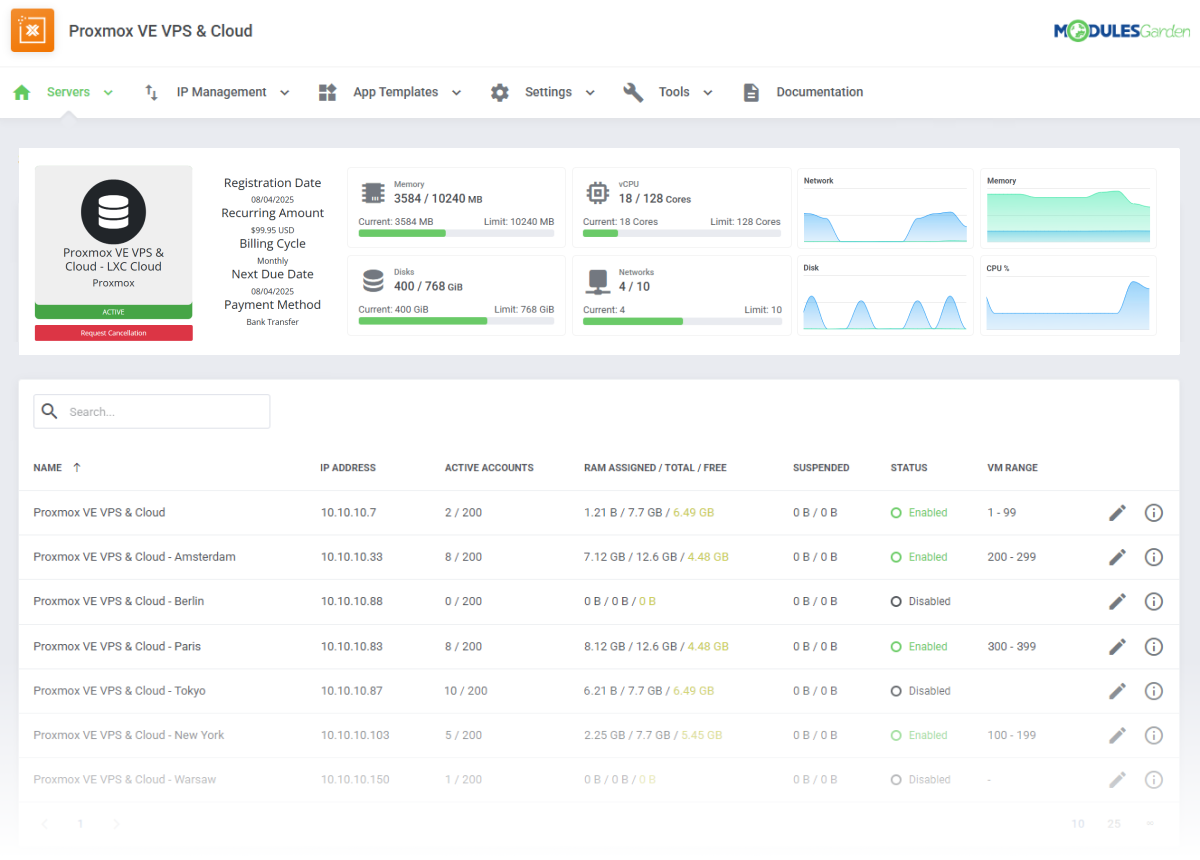The width and height of the screenshot is (1200, 860).
Task: Click RAM ASSIGNED / TOTAL / FREE header
Action: pyautogui.click(x=655, y=467)
